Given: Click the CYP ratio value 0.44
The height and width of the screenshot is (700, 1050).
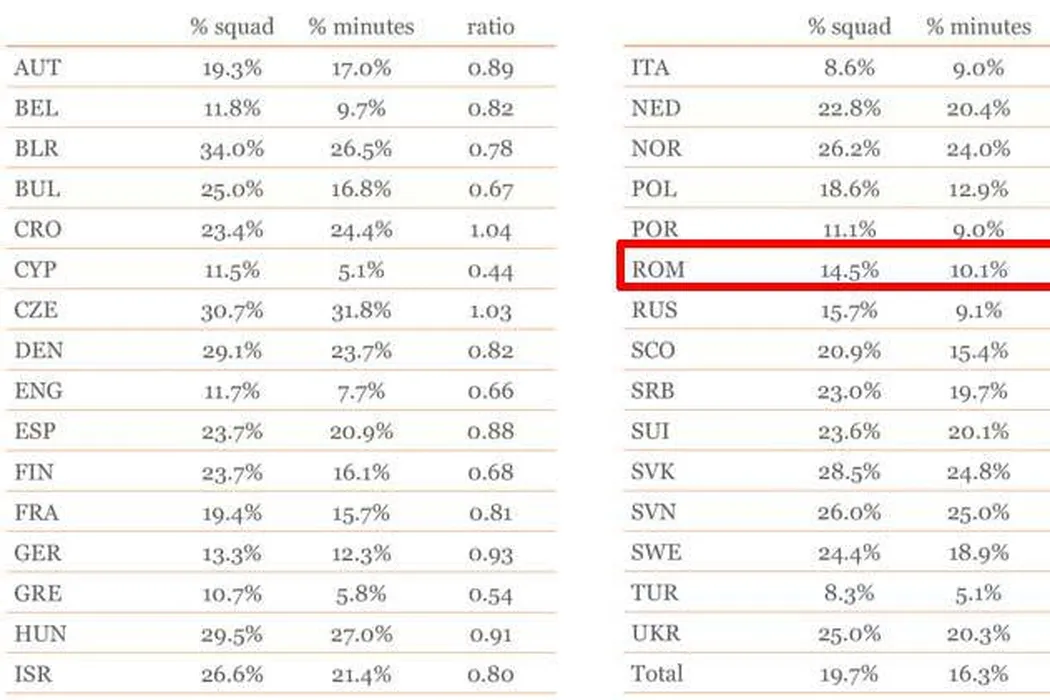Looking at the screenshot, I should tap(490, 270).
